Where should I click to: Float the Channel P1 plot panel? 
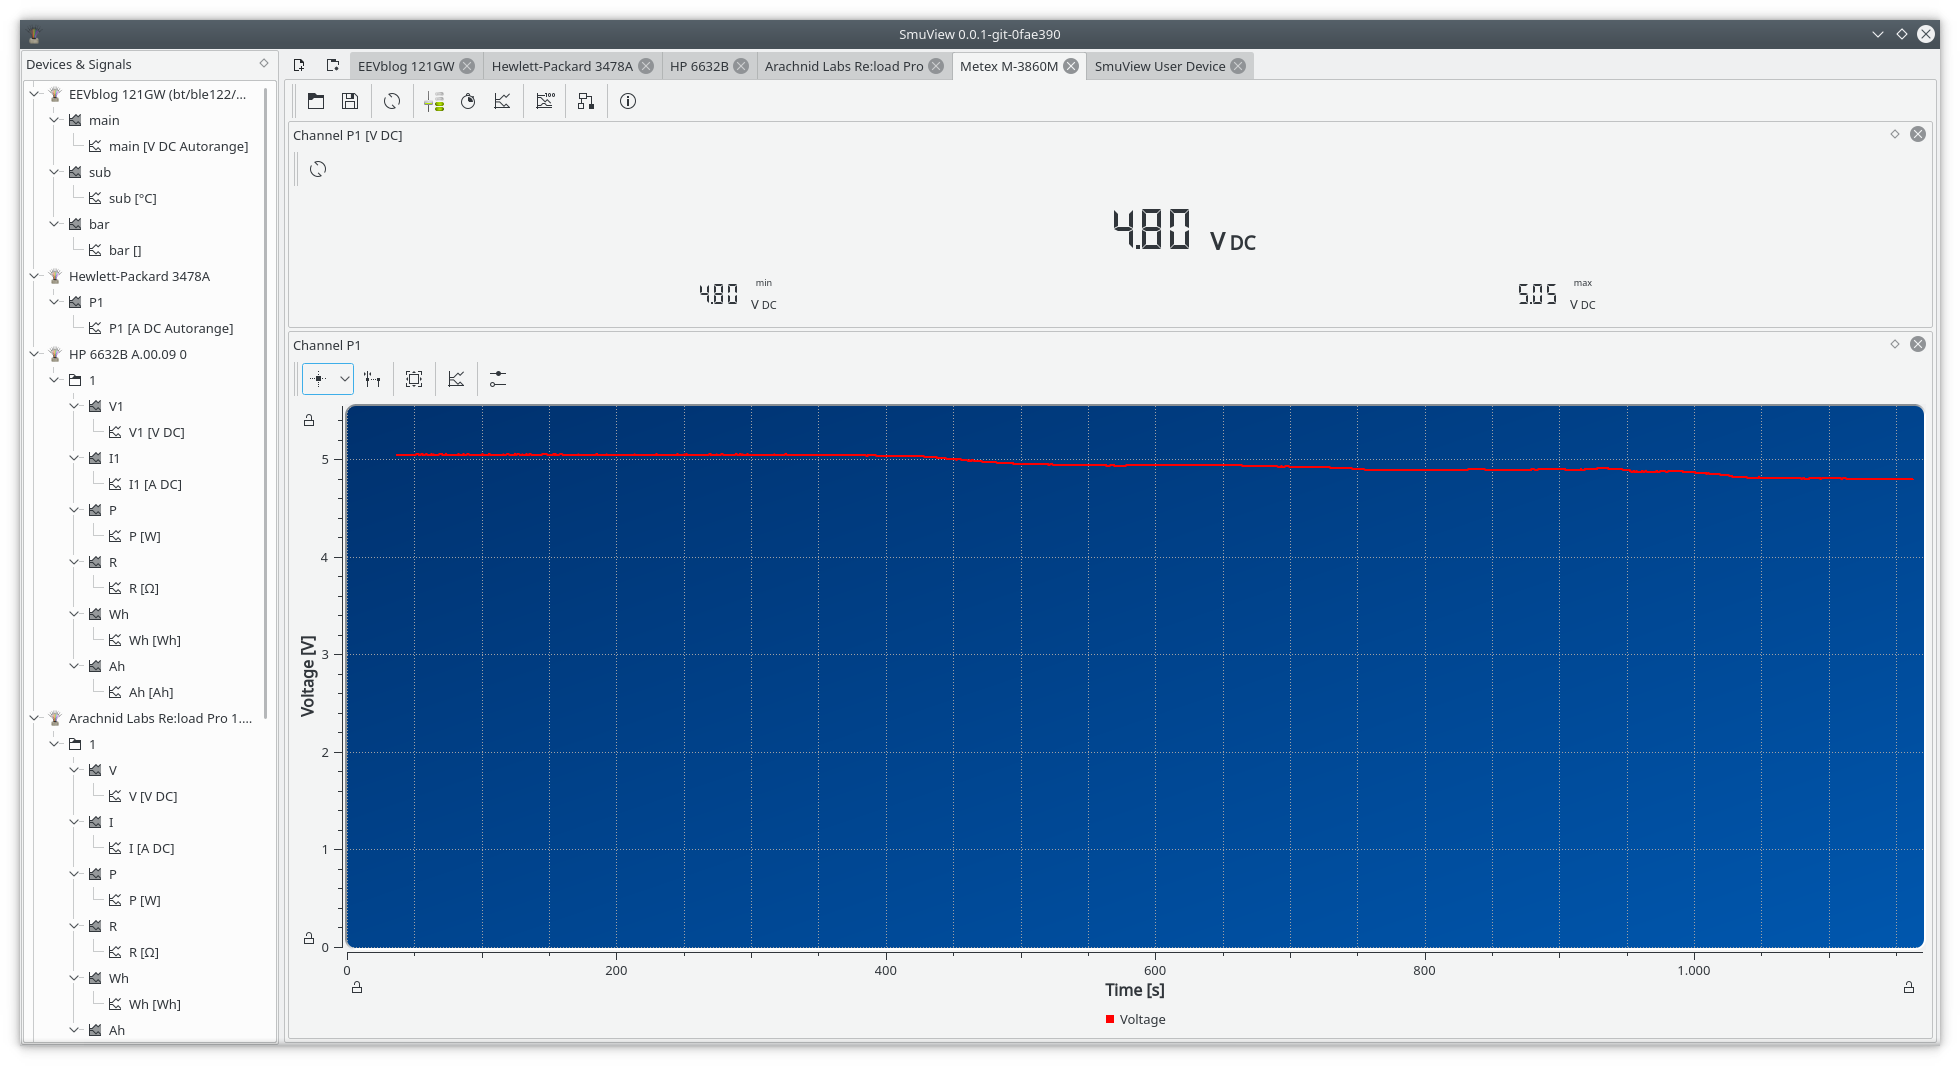1895,344
